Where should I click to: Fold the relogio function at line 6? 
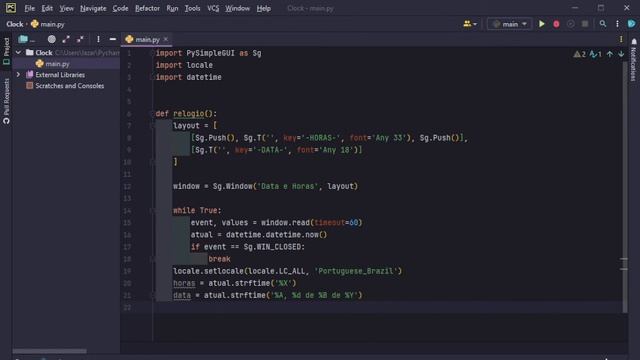(153, 113)
